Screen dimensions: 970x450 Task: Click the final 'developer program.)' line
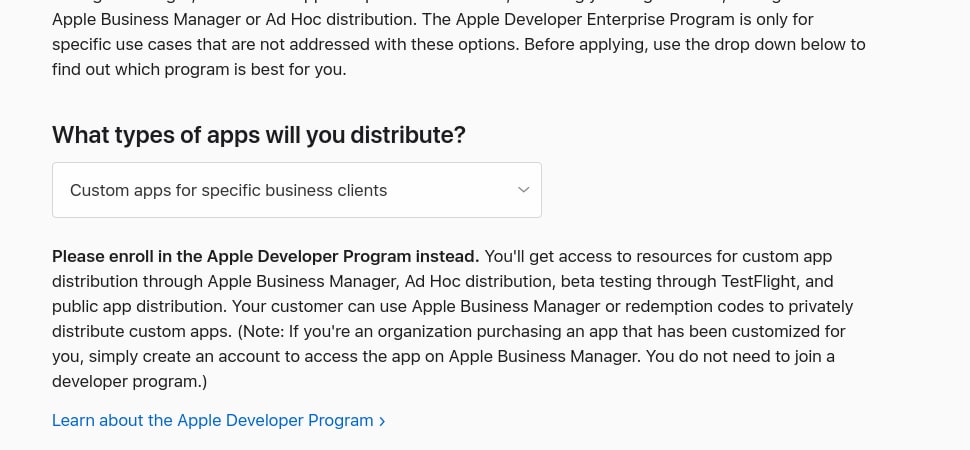(x=129, y=381)
